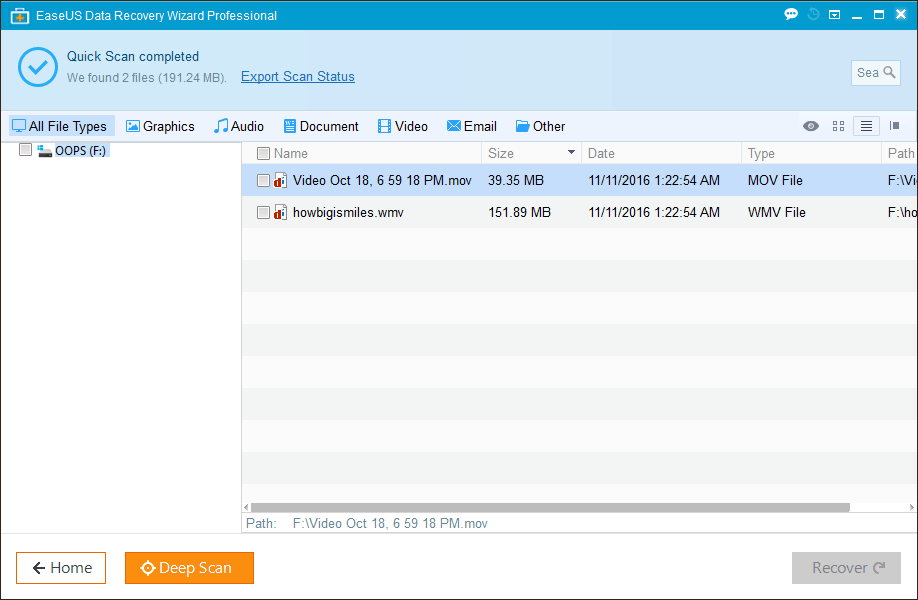Screen dimensions: 918x600
Task: Click the OOPS (F:) drive icon
Action: 44,151
